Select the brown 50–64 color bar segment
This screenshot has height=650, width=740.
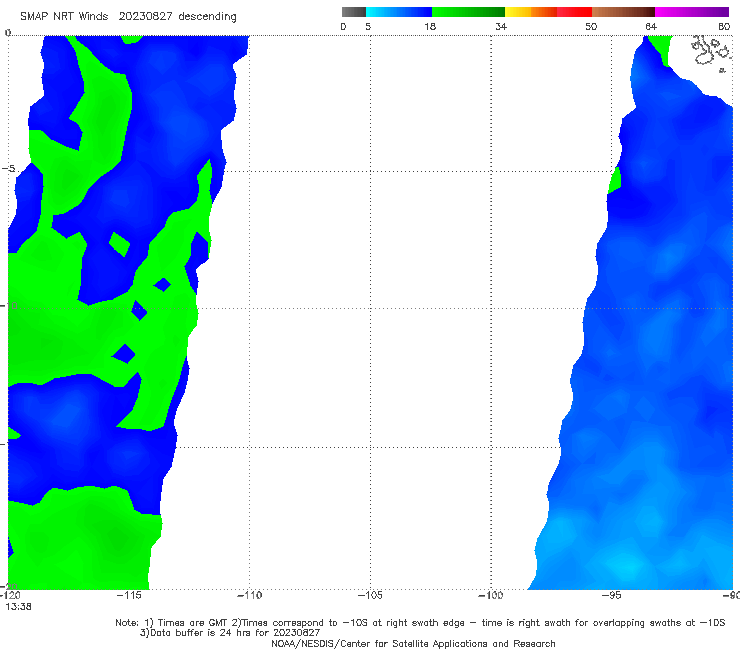click(x=623, y=12)
